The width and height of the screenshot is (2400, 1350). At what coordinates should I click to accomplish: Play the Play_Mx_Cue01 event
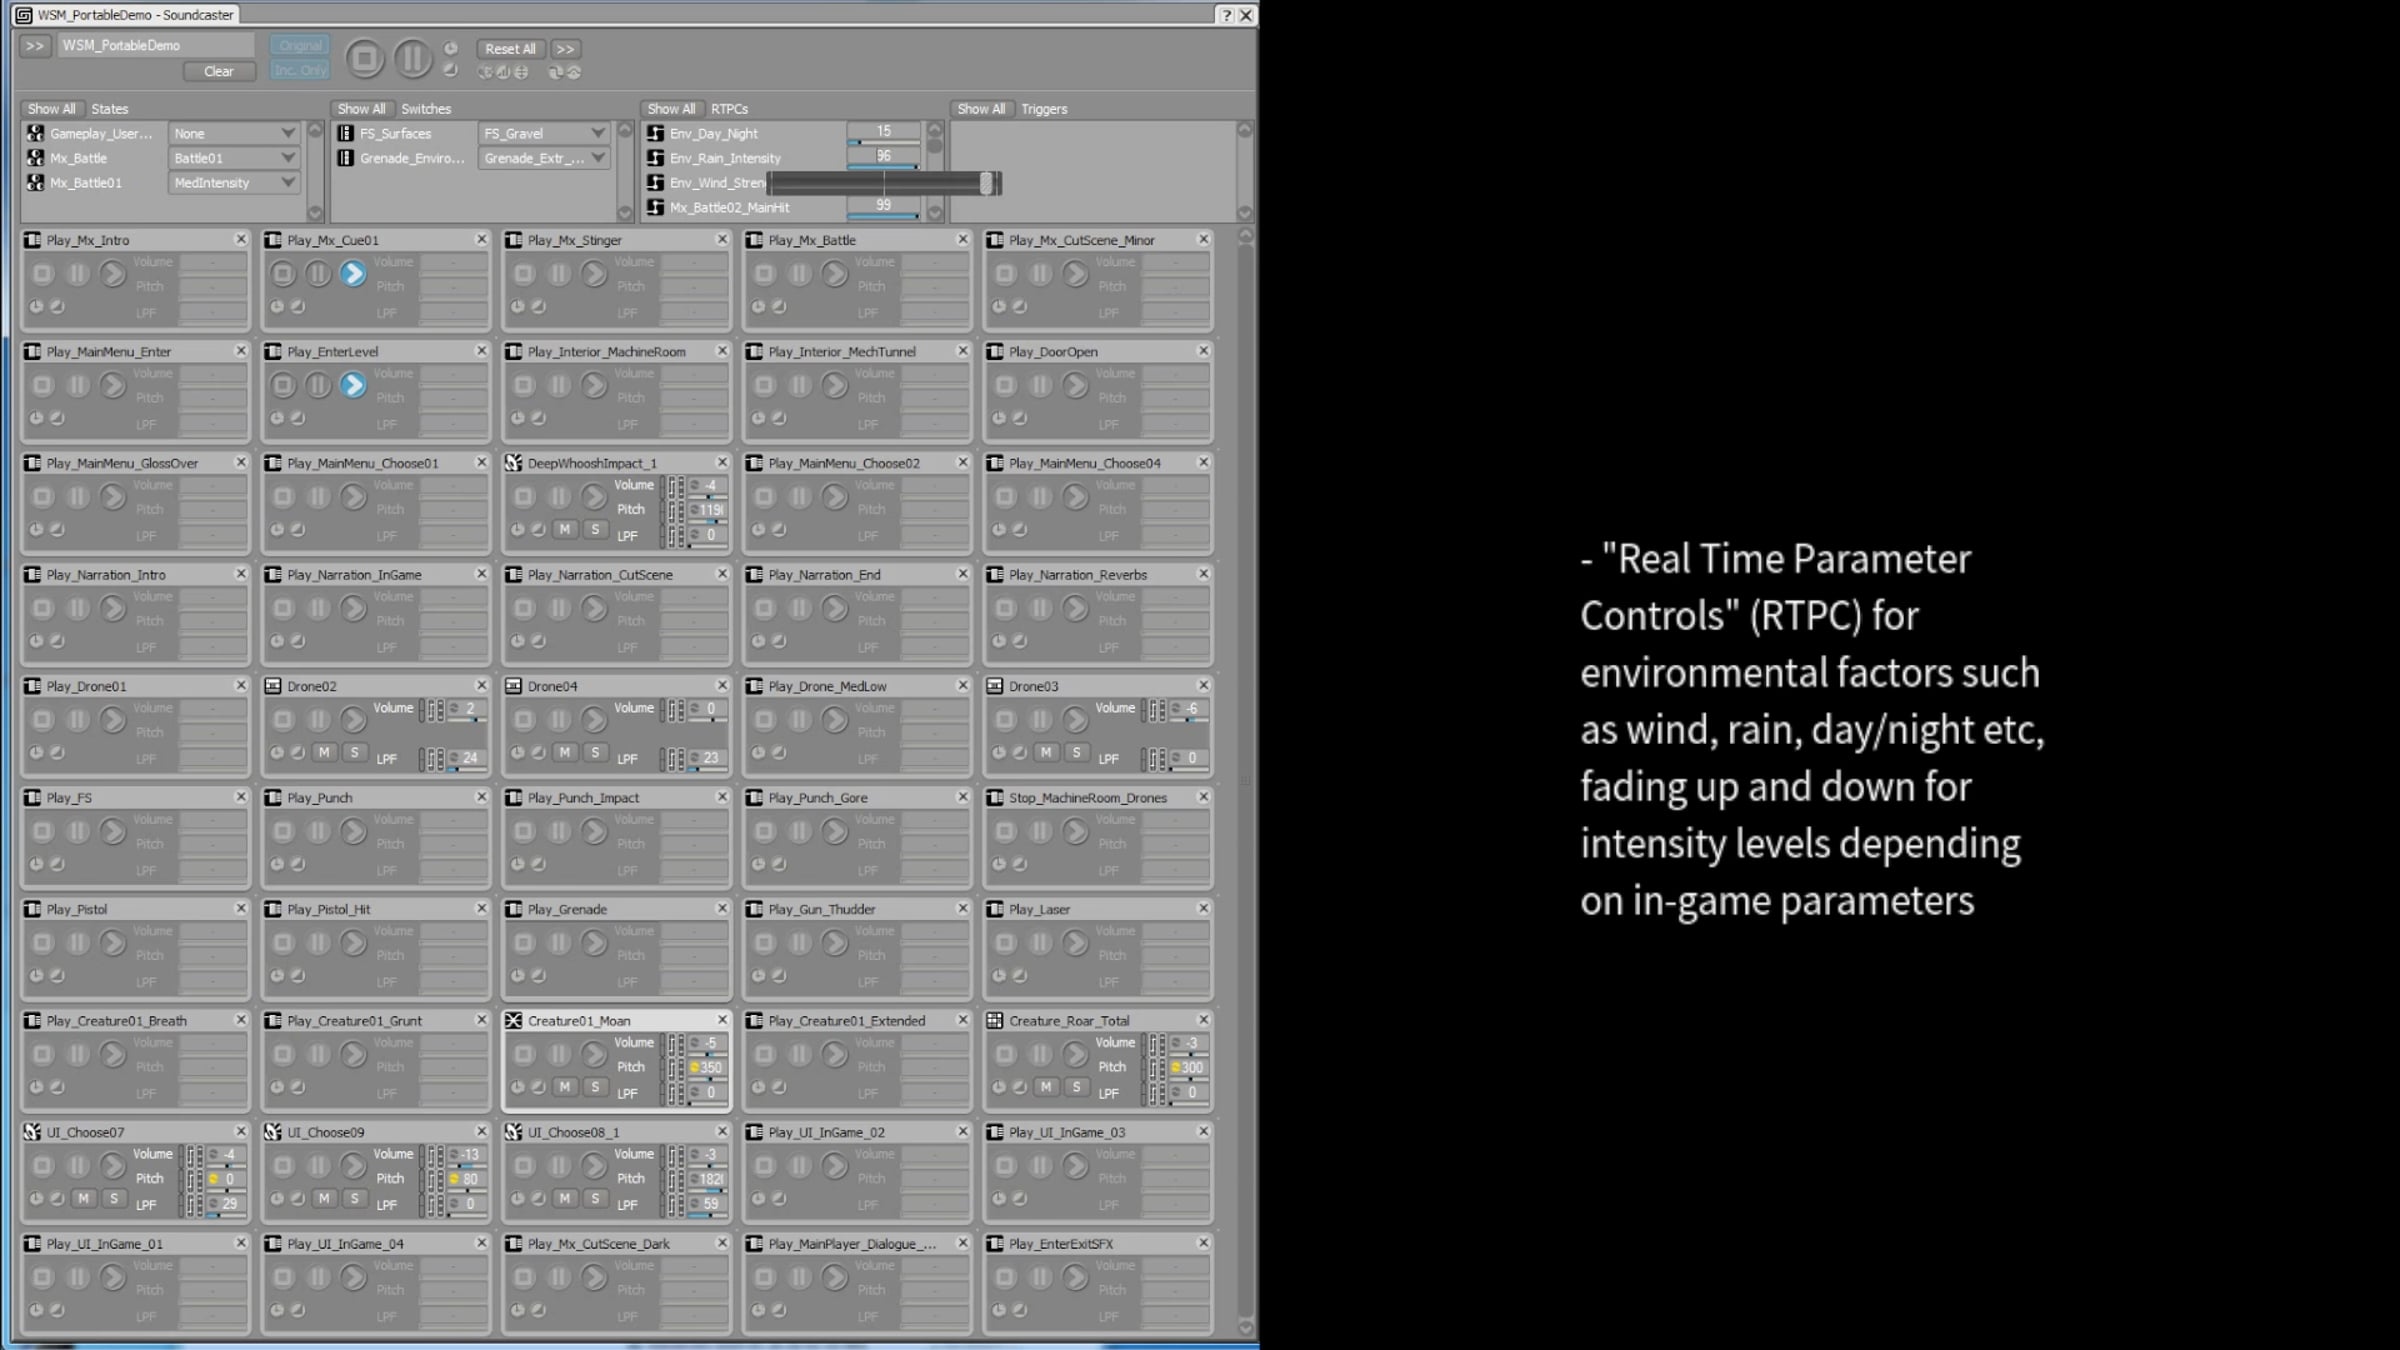point(352,274)
